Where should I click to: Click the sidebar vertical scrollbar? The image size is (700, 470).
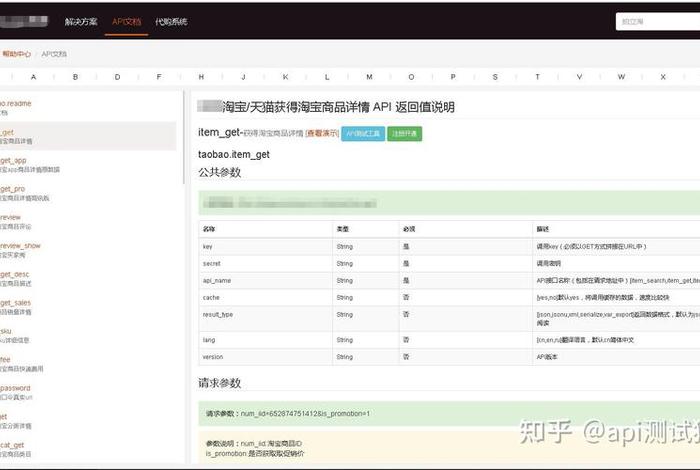(x=183, y=137)
